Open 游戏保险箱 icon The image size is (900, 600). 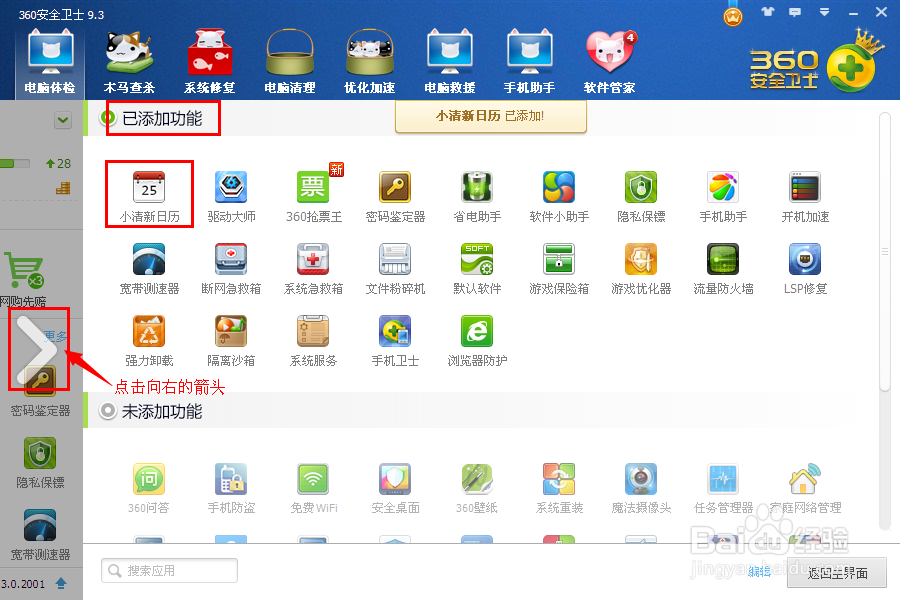[x=559, y=269]
